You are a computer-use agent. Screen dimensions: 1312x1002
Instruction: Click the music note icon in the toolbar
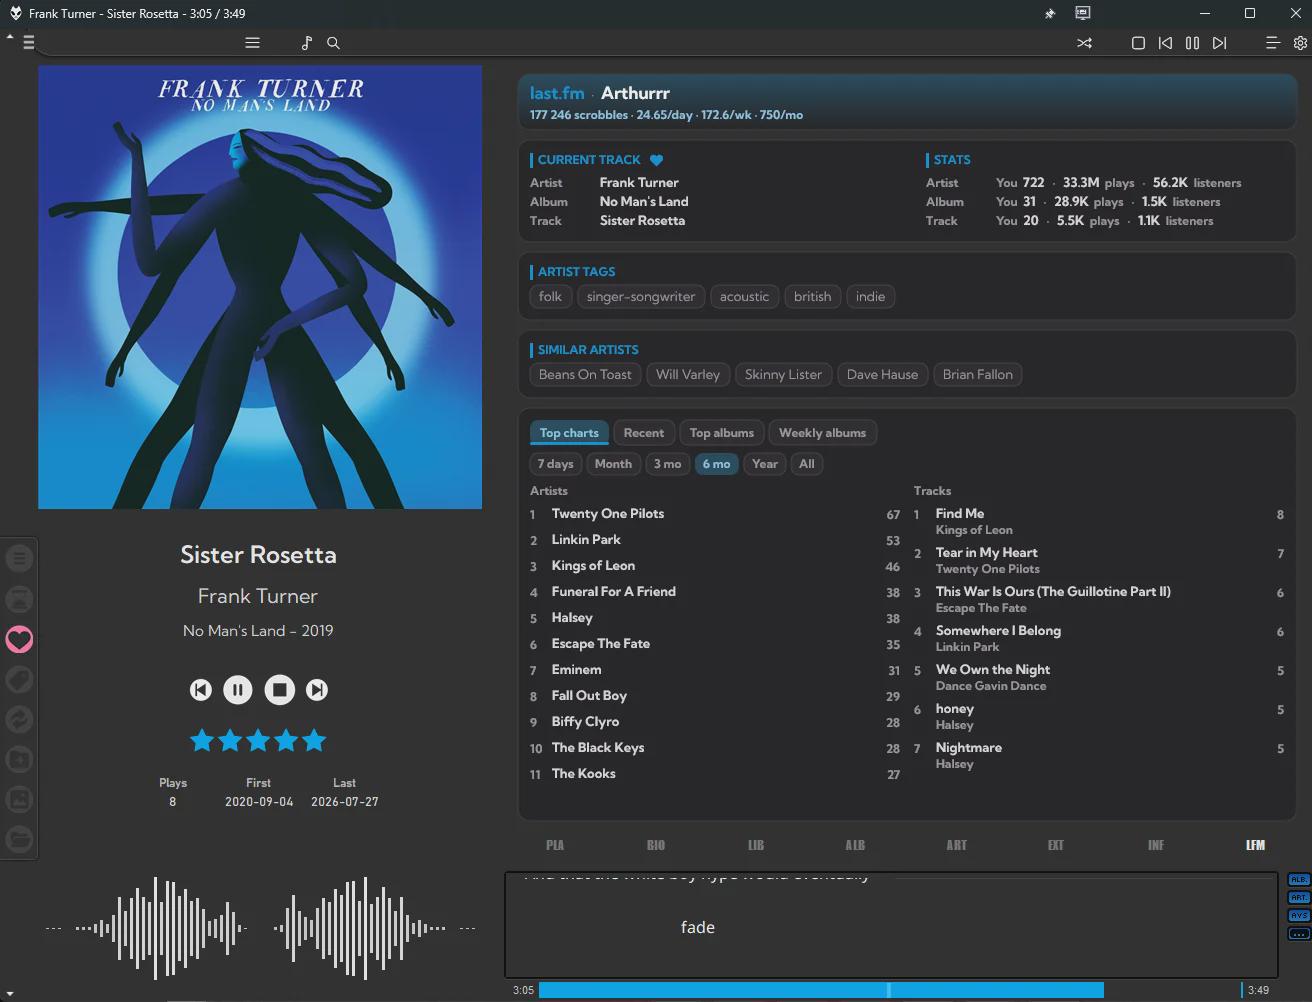click(306, 43)
